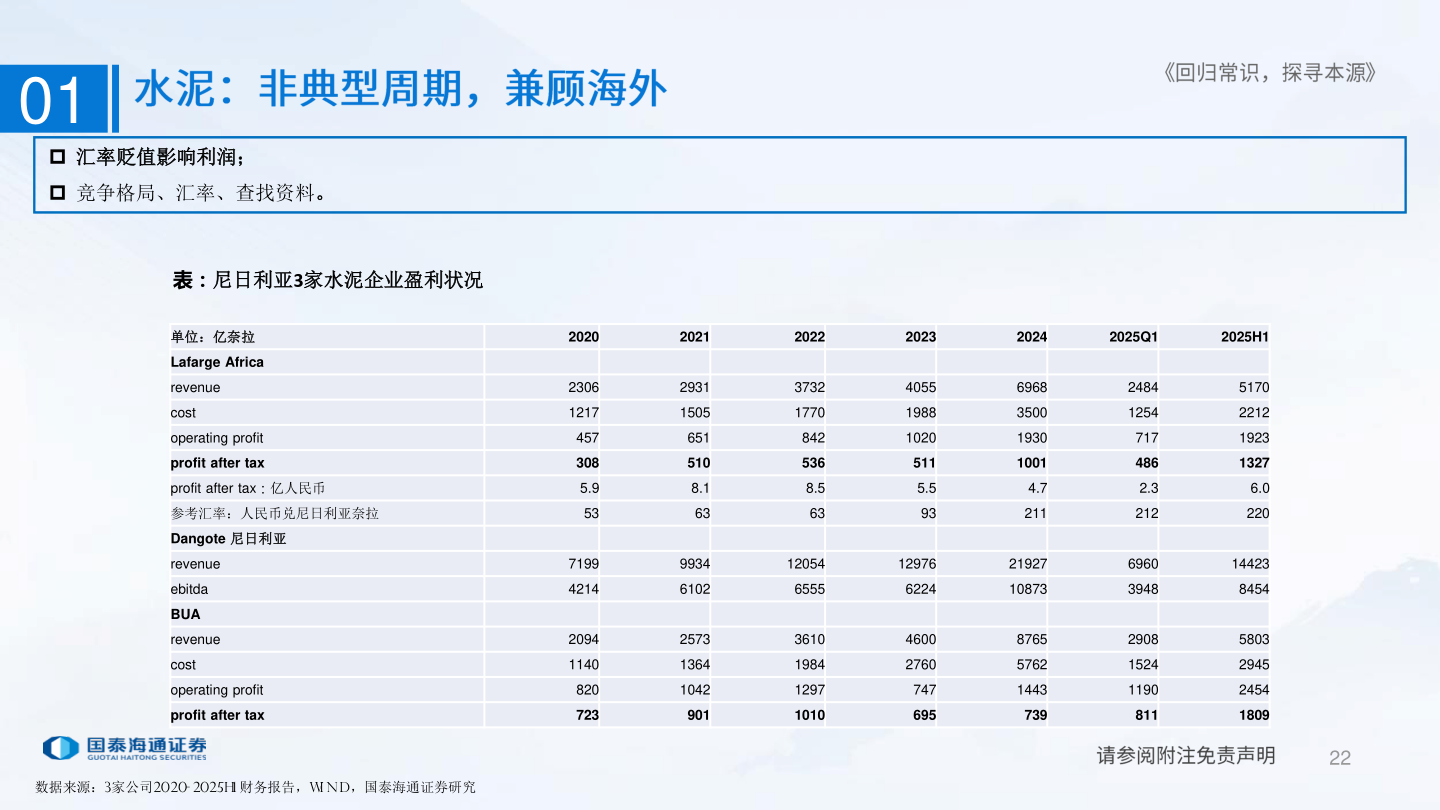This screenshot has height=810, width=1440.
Task: Click the blue 01 section number box
Action: tap(54, 99)
